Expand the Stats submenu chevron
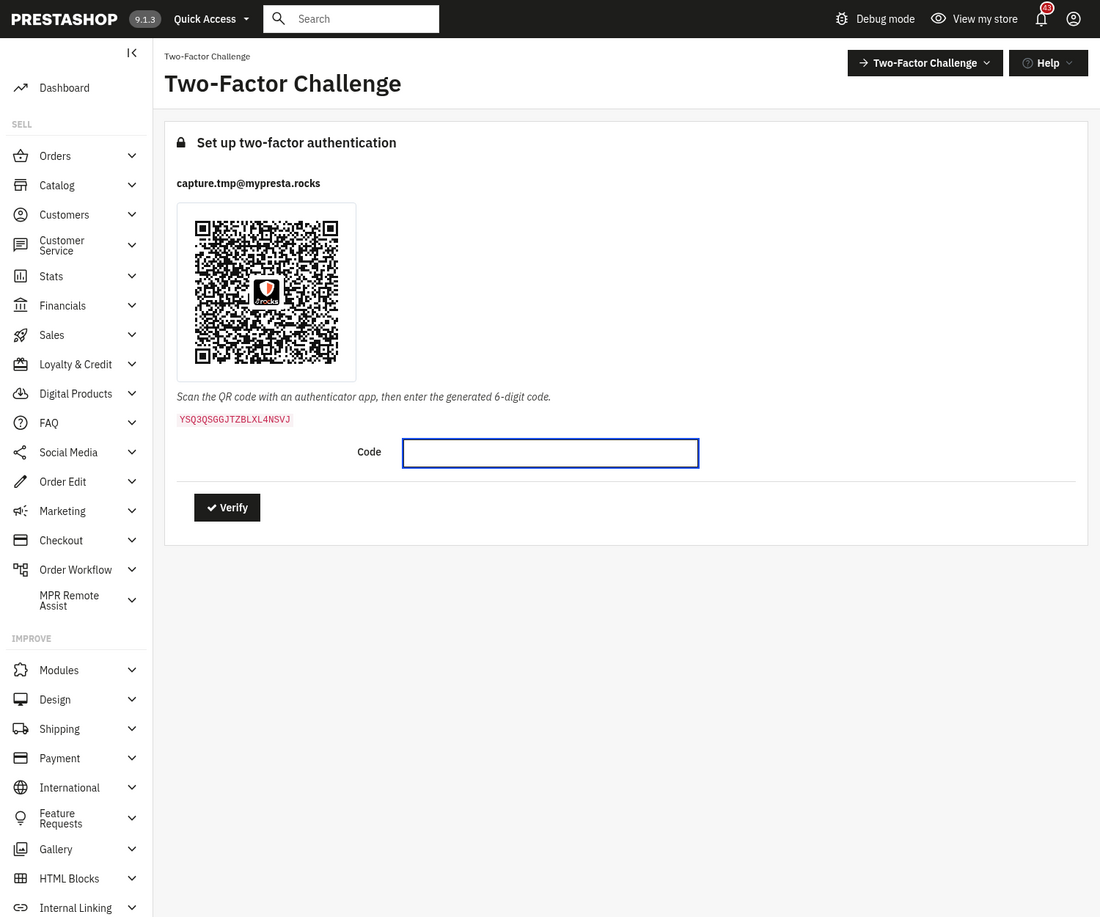 132,276
